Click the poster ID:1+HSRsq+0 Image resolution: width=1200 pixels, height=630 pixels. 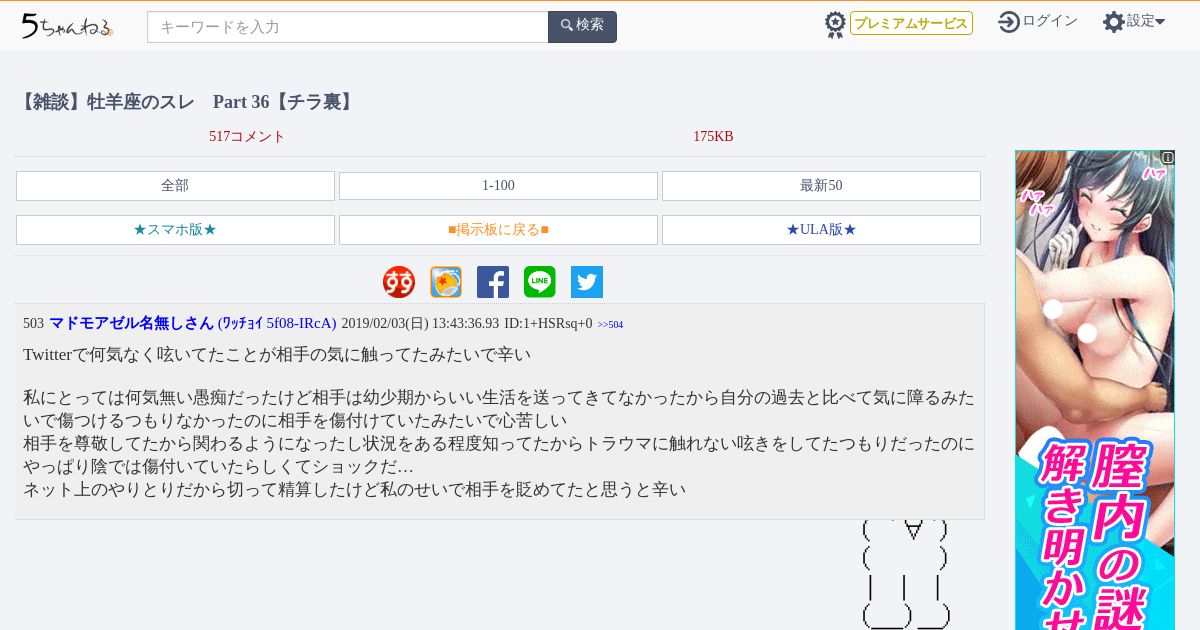click(548, 324)
